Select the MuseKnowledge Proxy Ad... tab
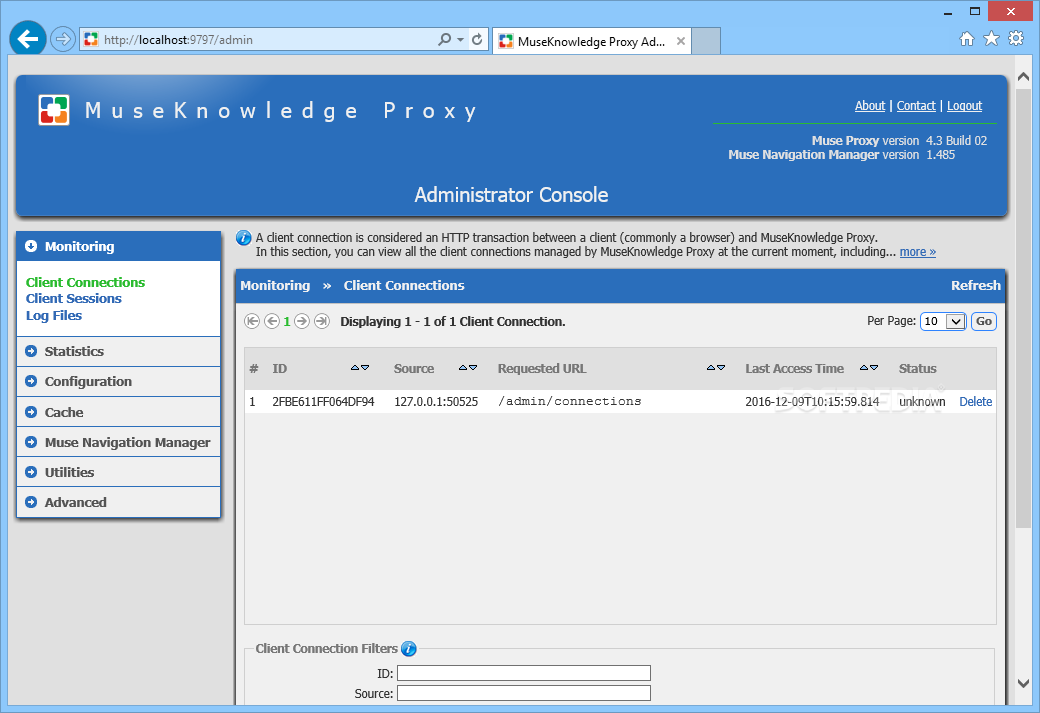 [x=592, y=41]
